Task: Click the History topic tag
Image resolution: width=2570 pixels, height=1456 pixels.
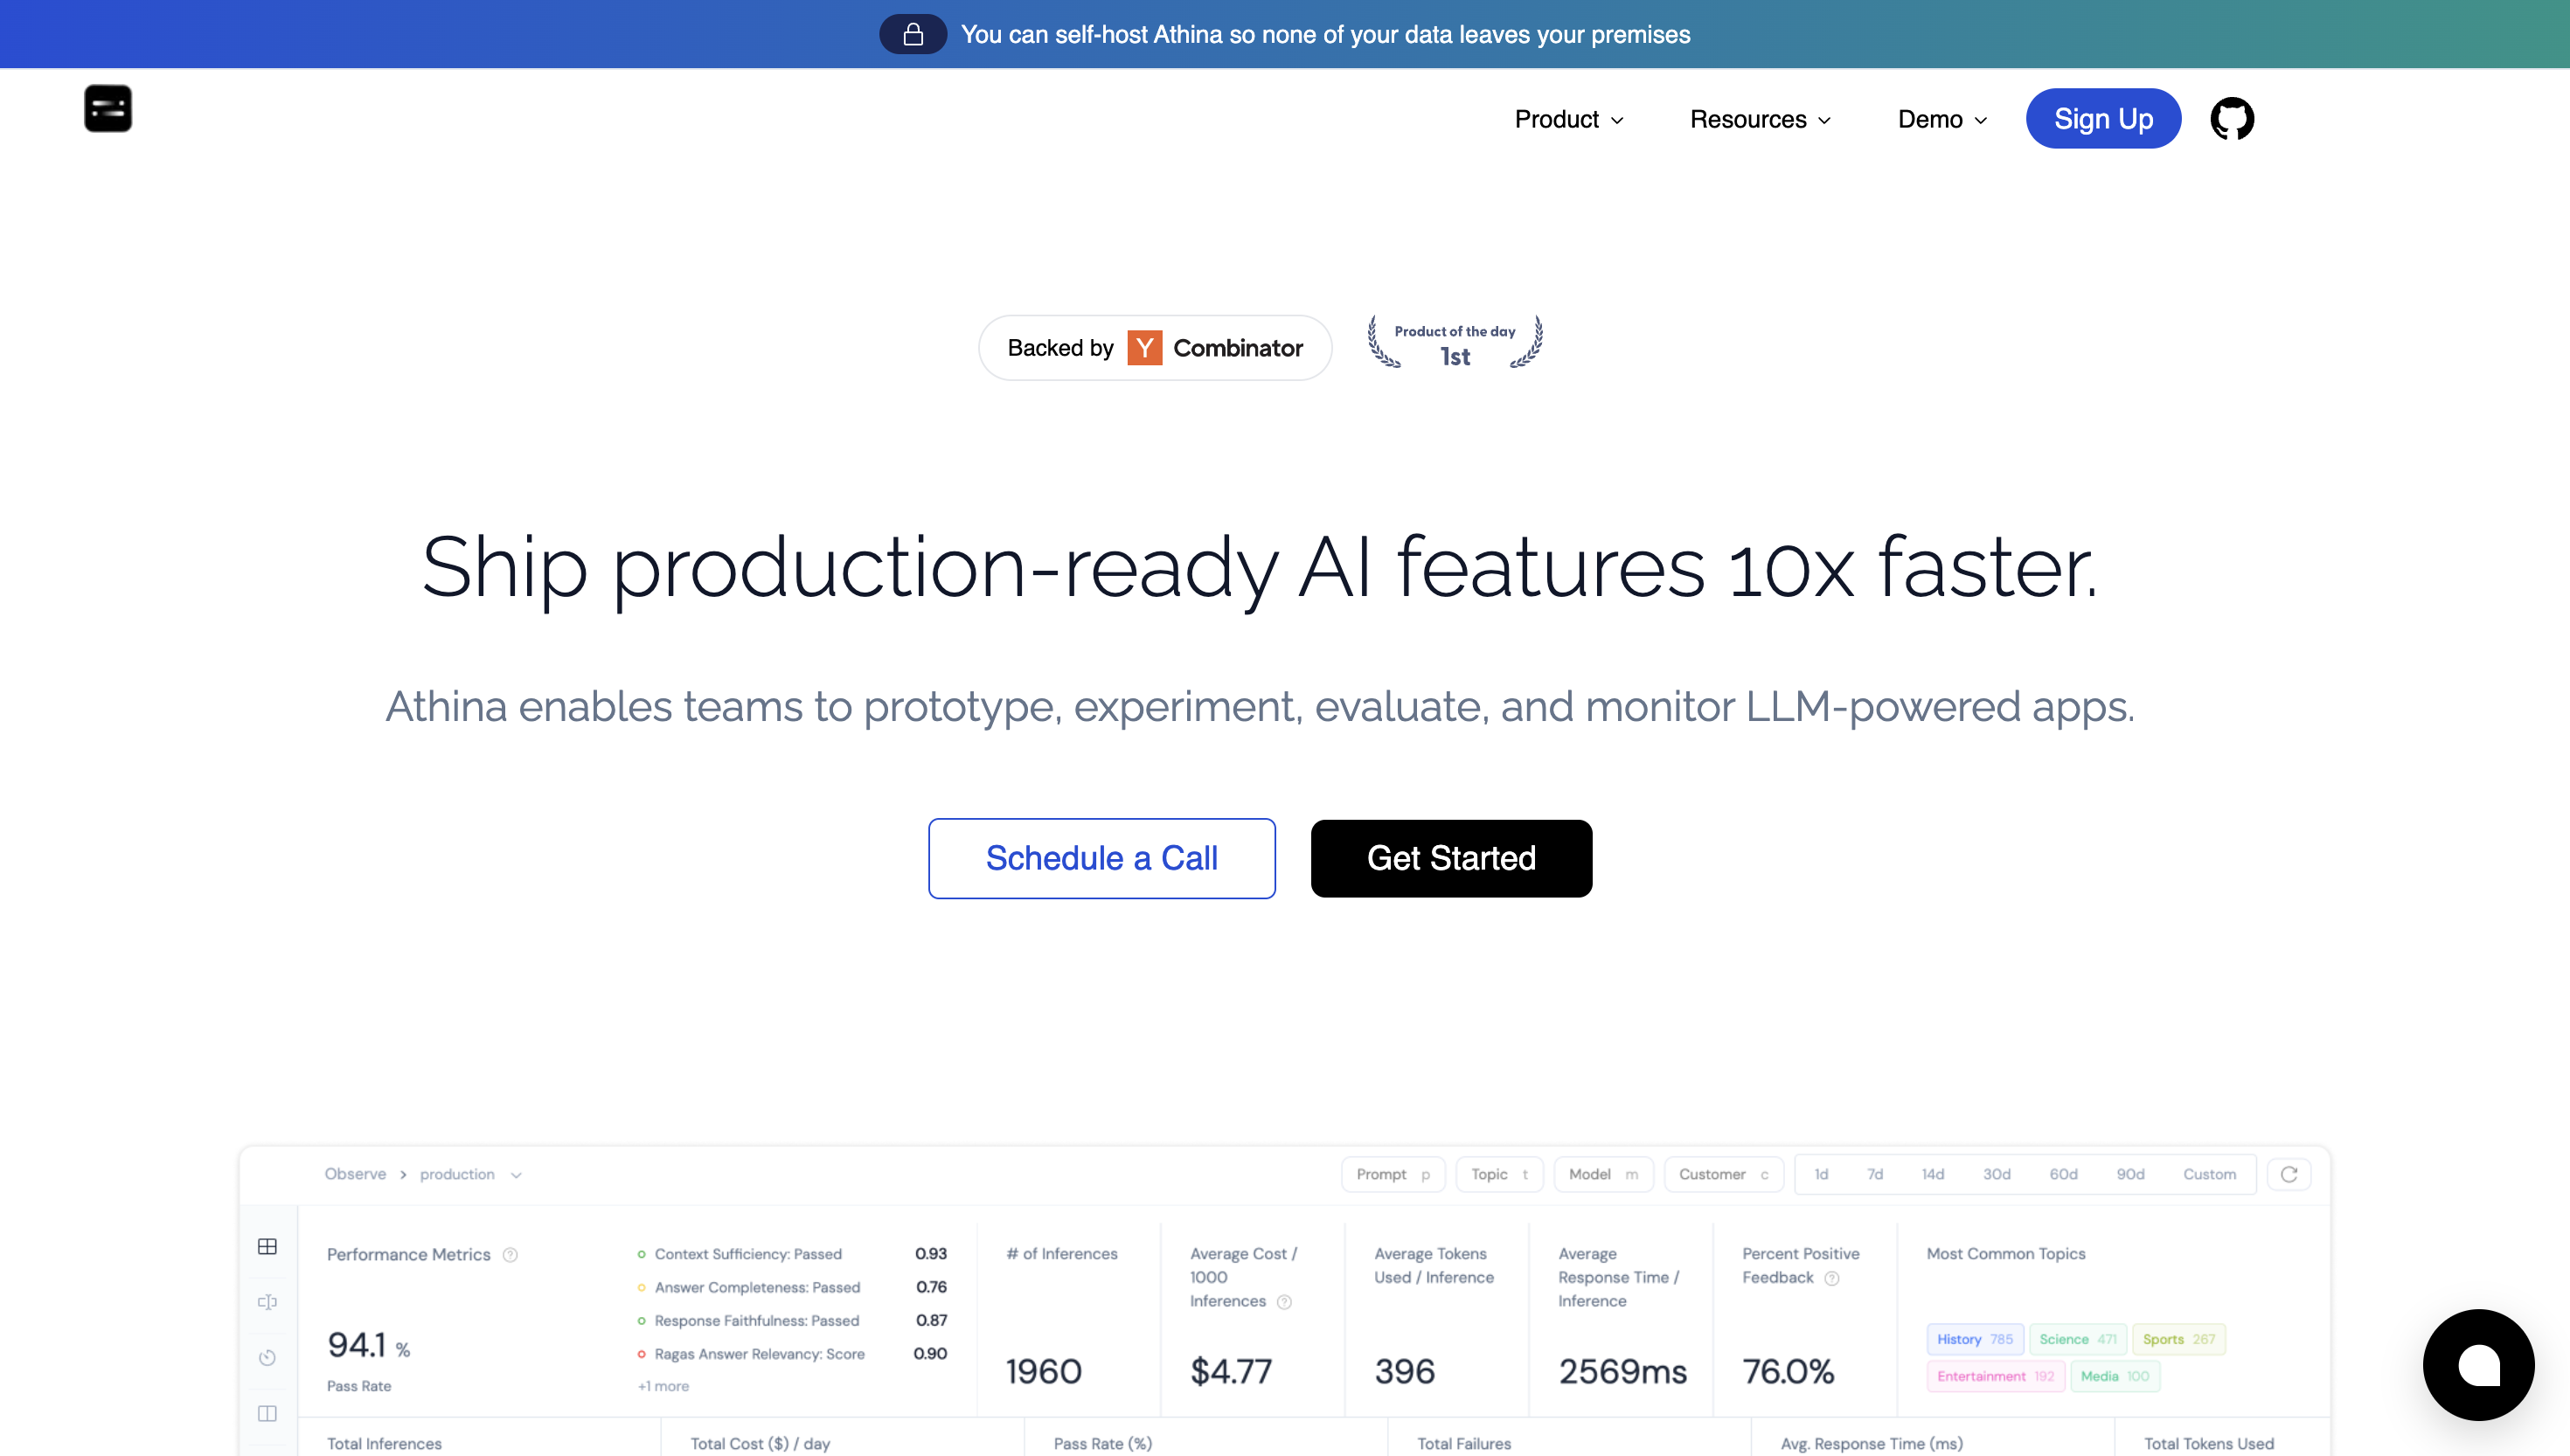Action: coord(1974,1339)
